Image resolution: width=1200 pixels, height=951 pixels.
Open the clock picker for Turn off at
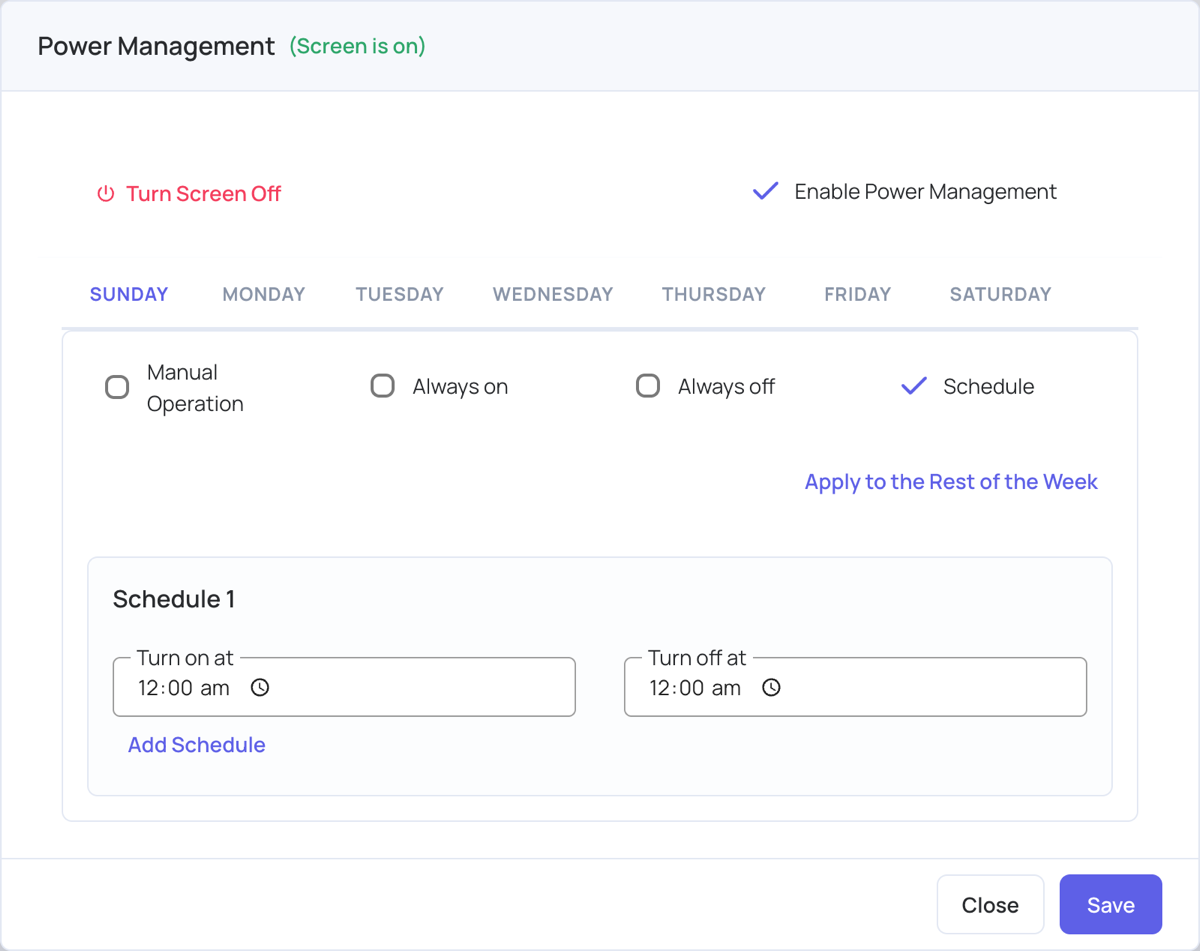coord(771,688)
